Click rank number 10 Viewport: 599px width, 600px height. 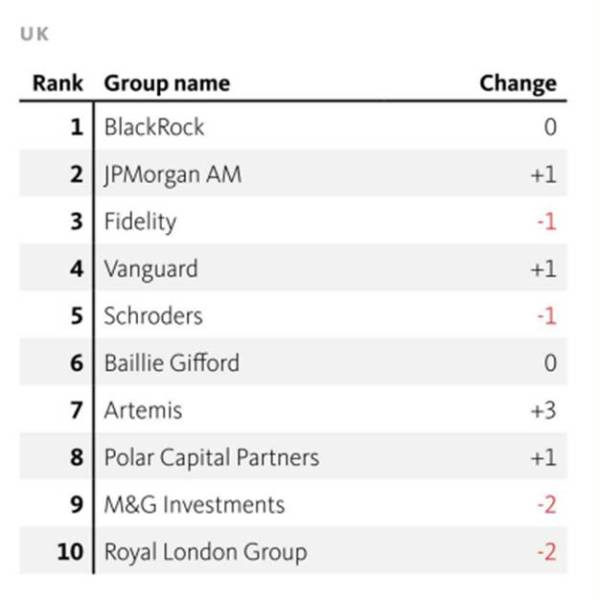[x=70, y=552]
